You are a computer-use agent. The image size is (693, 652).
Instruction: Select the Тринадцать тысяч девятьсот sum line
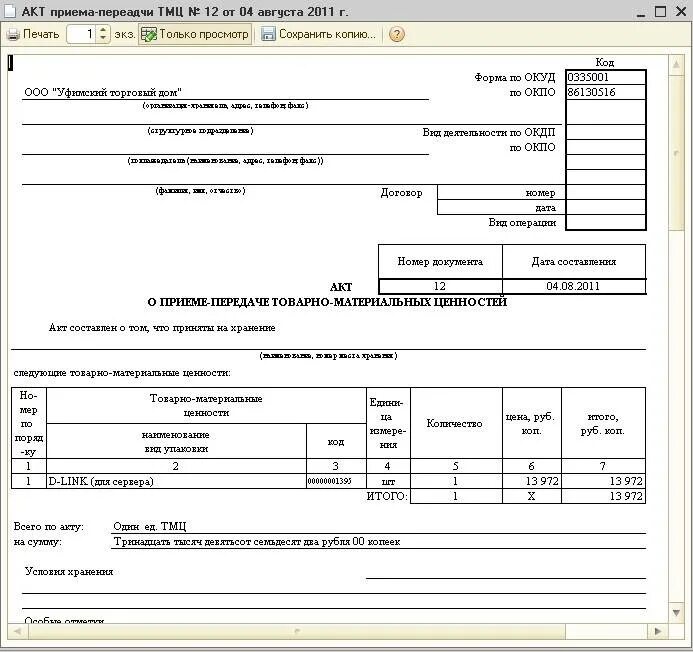257,541
